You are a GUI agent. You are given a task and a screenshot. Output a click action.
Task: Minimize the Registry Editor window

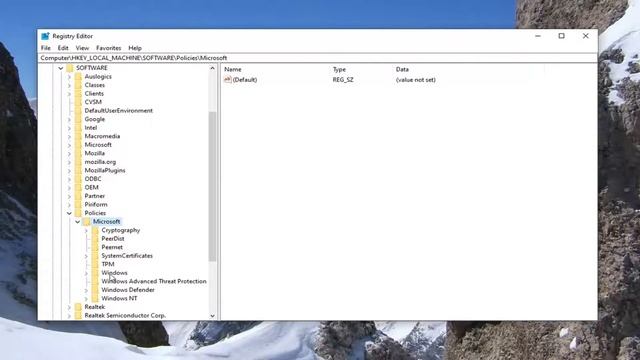(x=538, y=36)
